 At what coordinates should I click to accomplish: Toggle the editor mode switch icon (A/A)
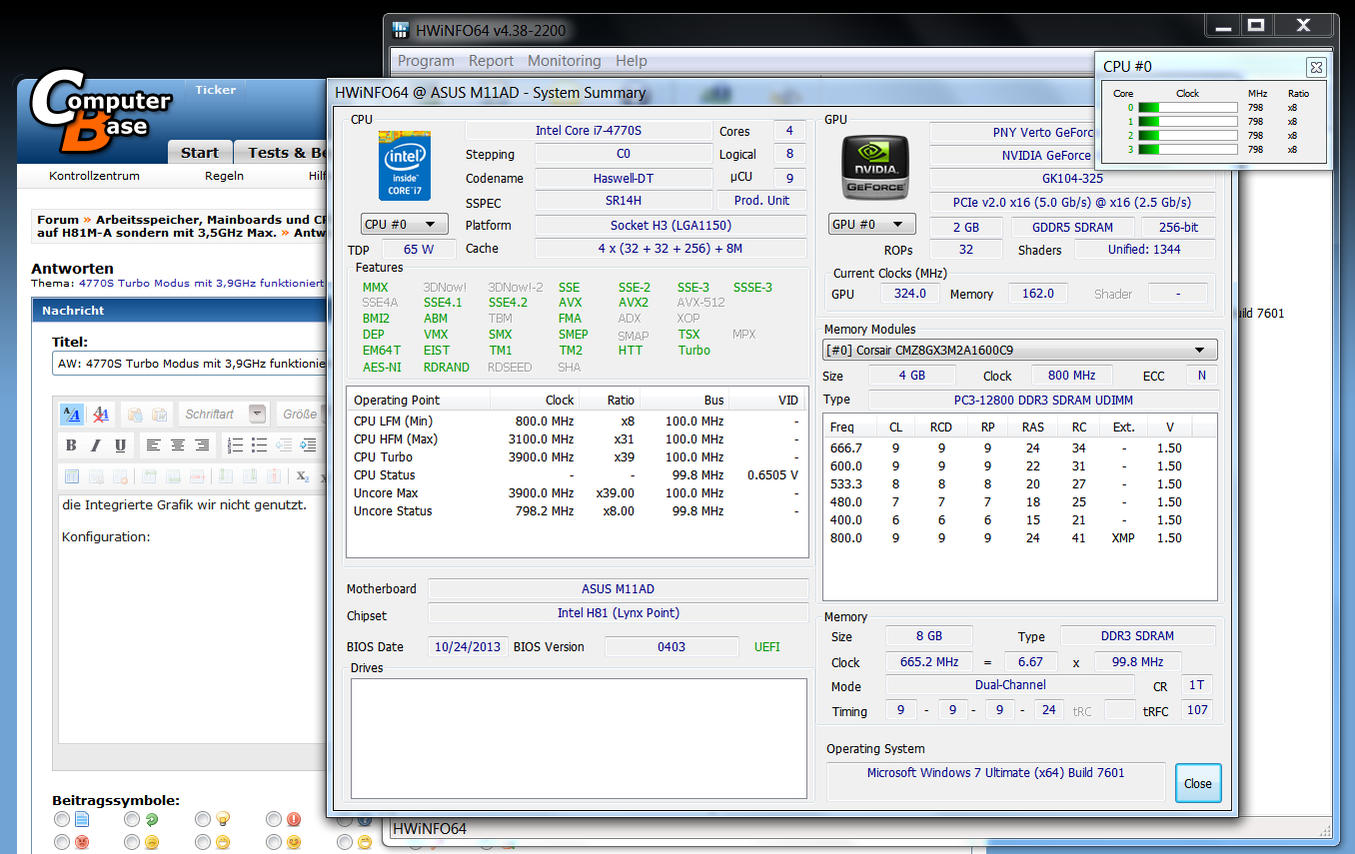click(72, 414)
